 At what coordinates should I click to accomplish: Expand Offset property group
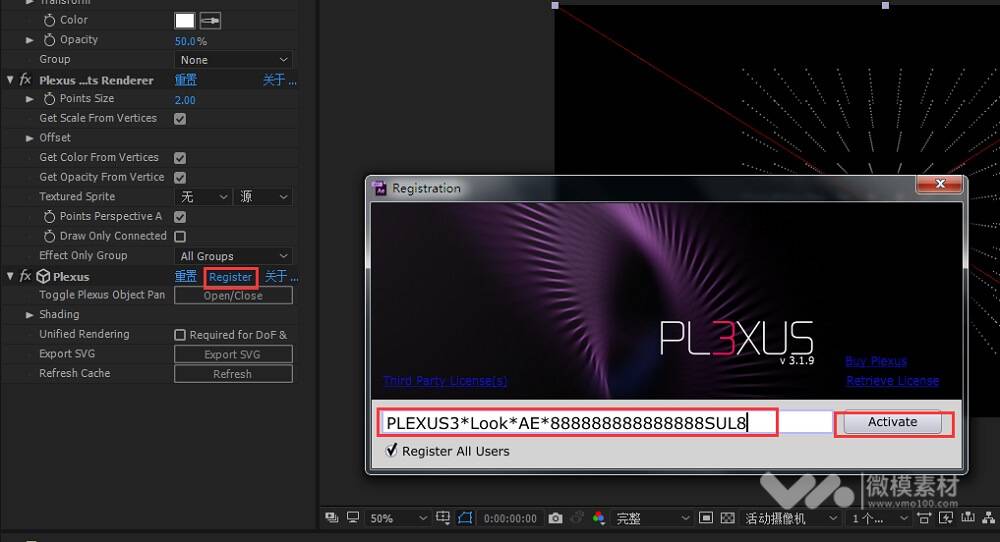point(29,138)
